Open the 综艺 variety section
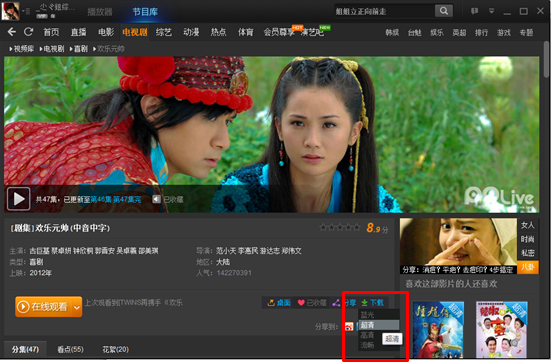Image resolution: width=551 pixels, height=362 pixels. tap(164, 32)
